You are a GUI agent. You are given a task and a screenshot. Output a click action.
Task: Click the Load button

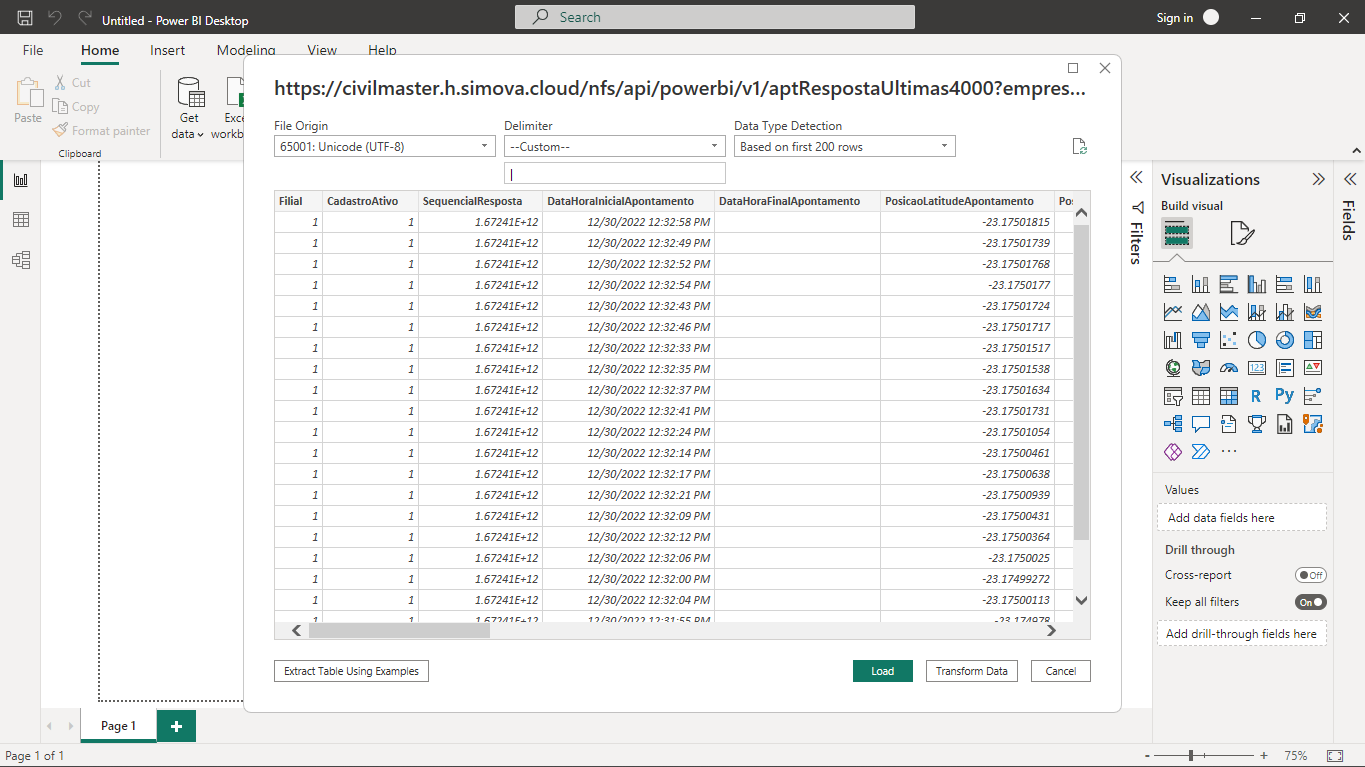[x=882, y=671]
